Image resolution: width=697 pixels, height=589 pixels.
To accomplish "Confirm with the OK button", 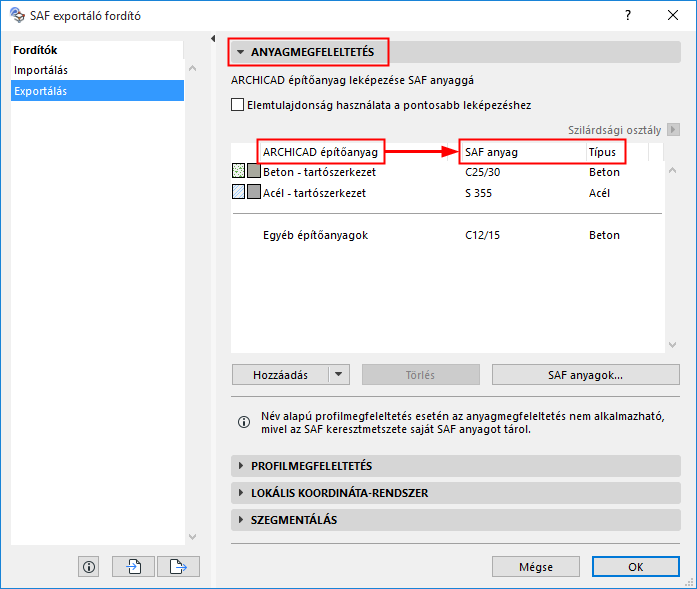I will point(636,567).
